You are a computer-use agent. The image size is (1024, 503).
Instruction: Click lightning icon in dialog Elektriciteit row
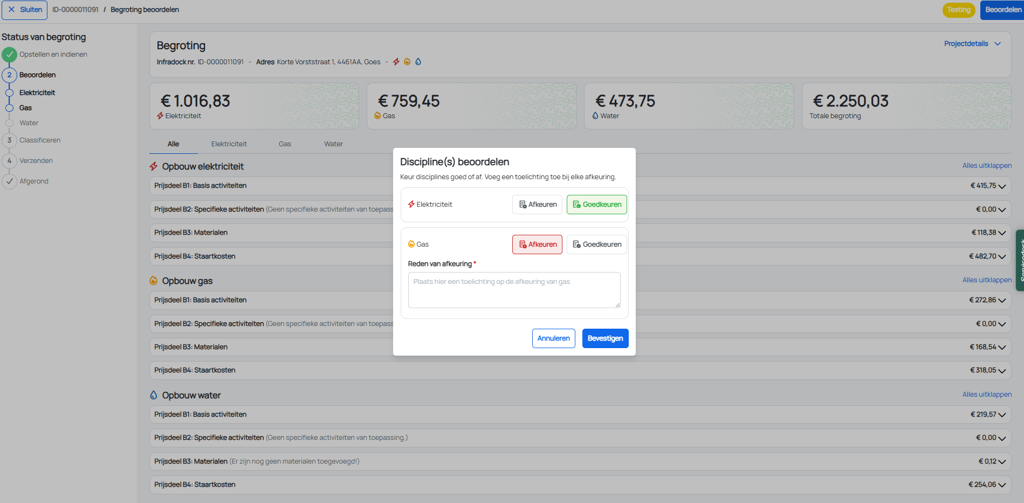point(411,204)
